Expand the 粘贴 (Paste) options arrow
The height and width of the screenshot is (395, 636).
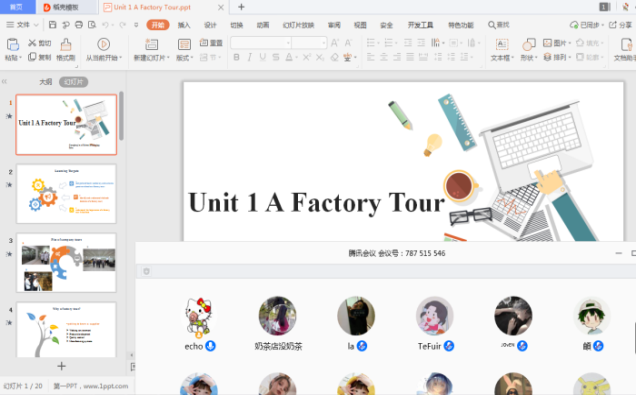pyautogui.click(x=20, y=58)
